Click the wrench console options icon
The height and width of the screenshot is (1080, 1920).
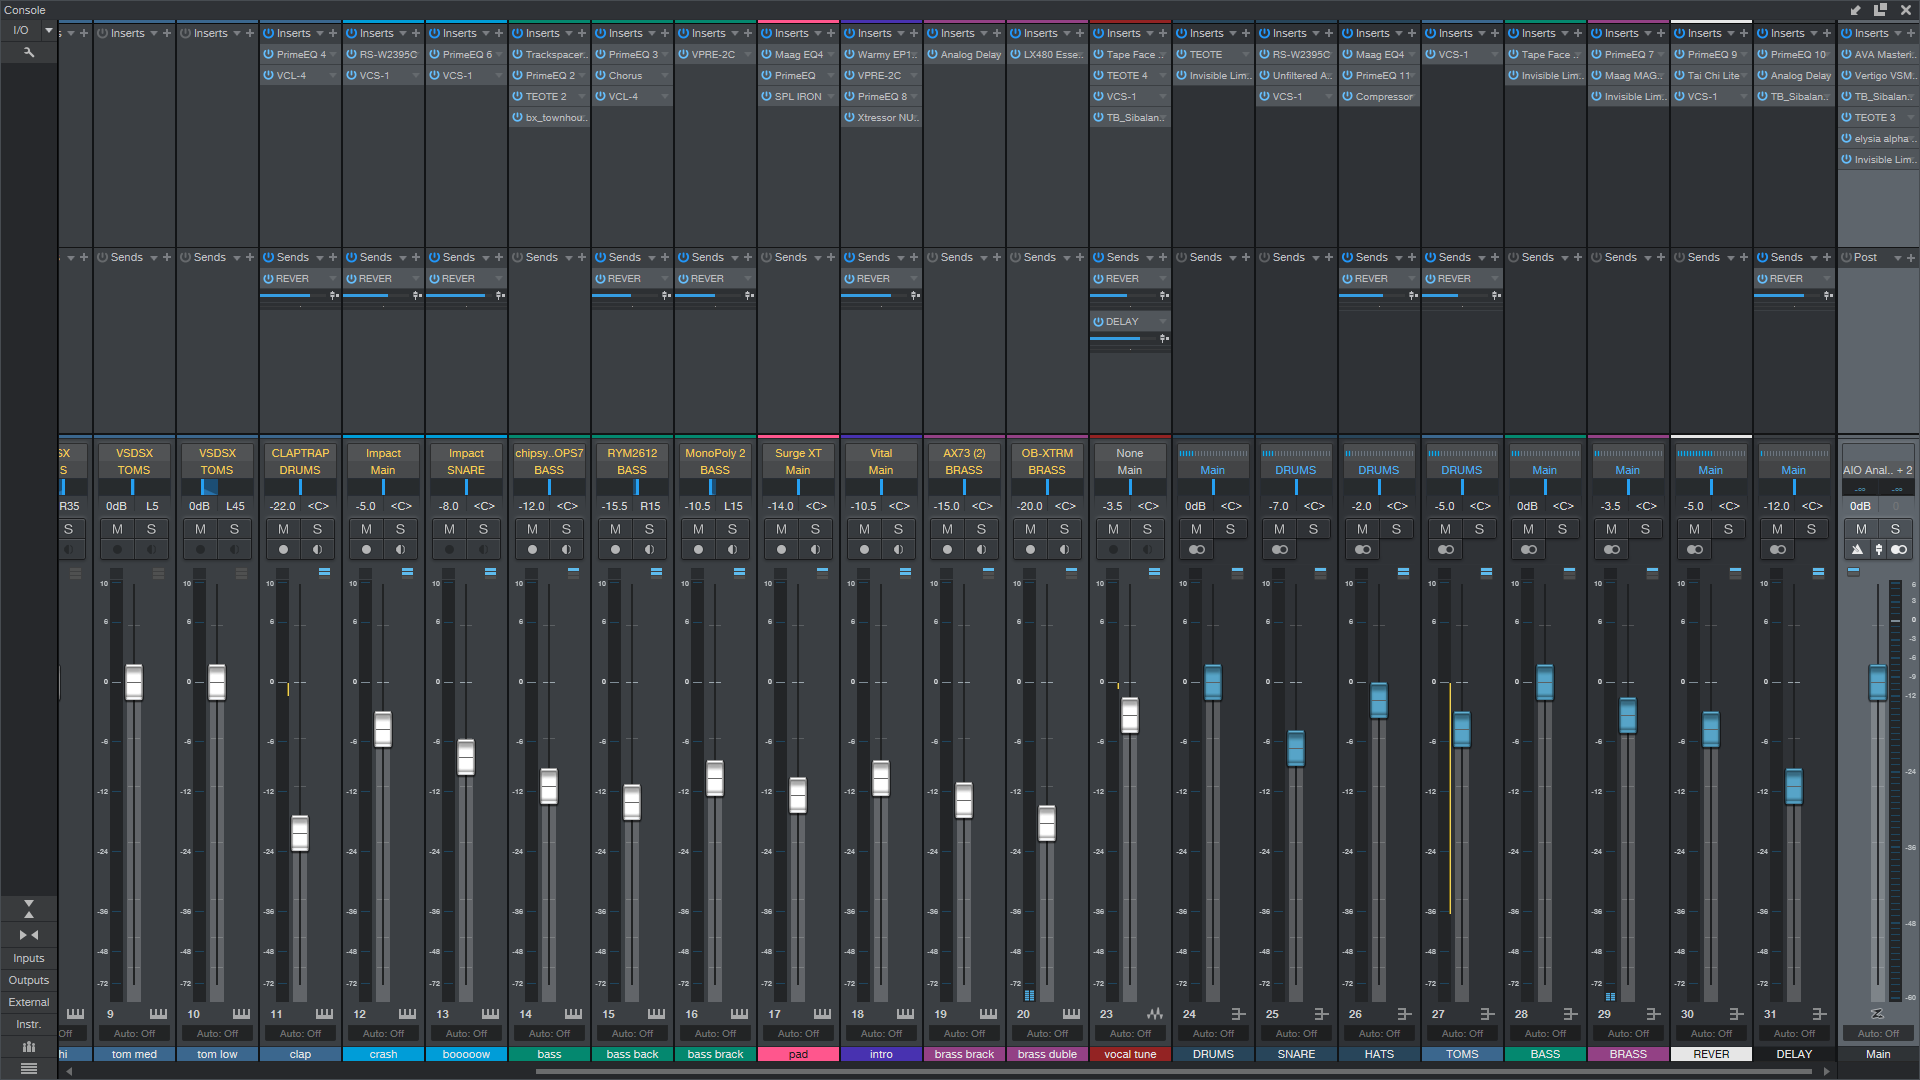point(29,52)
